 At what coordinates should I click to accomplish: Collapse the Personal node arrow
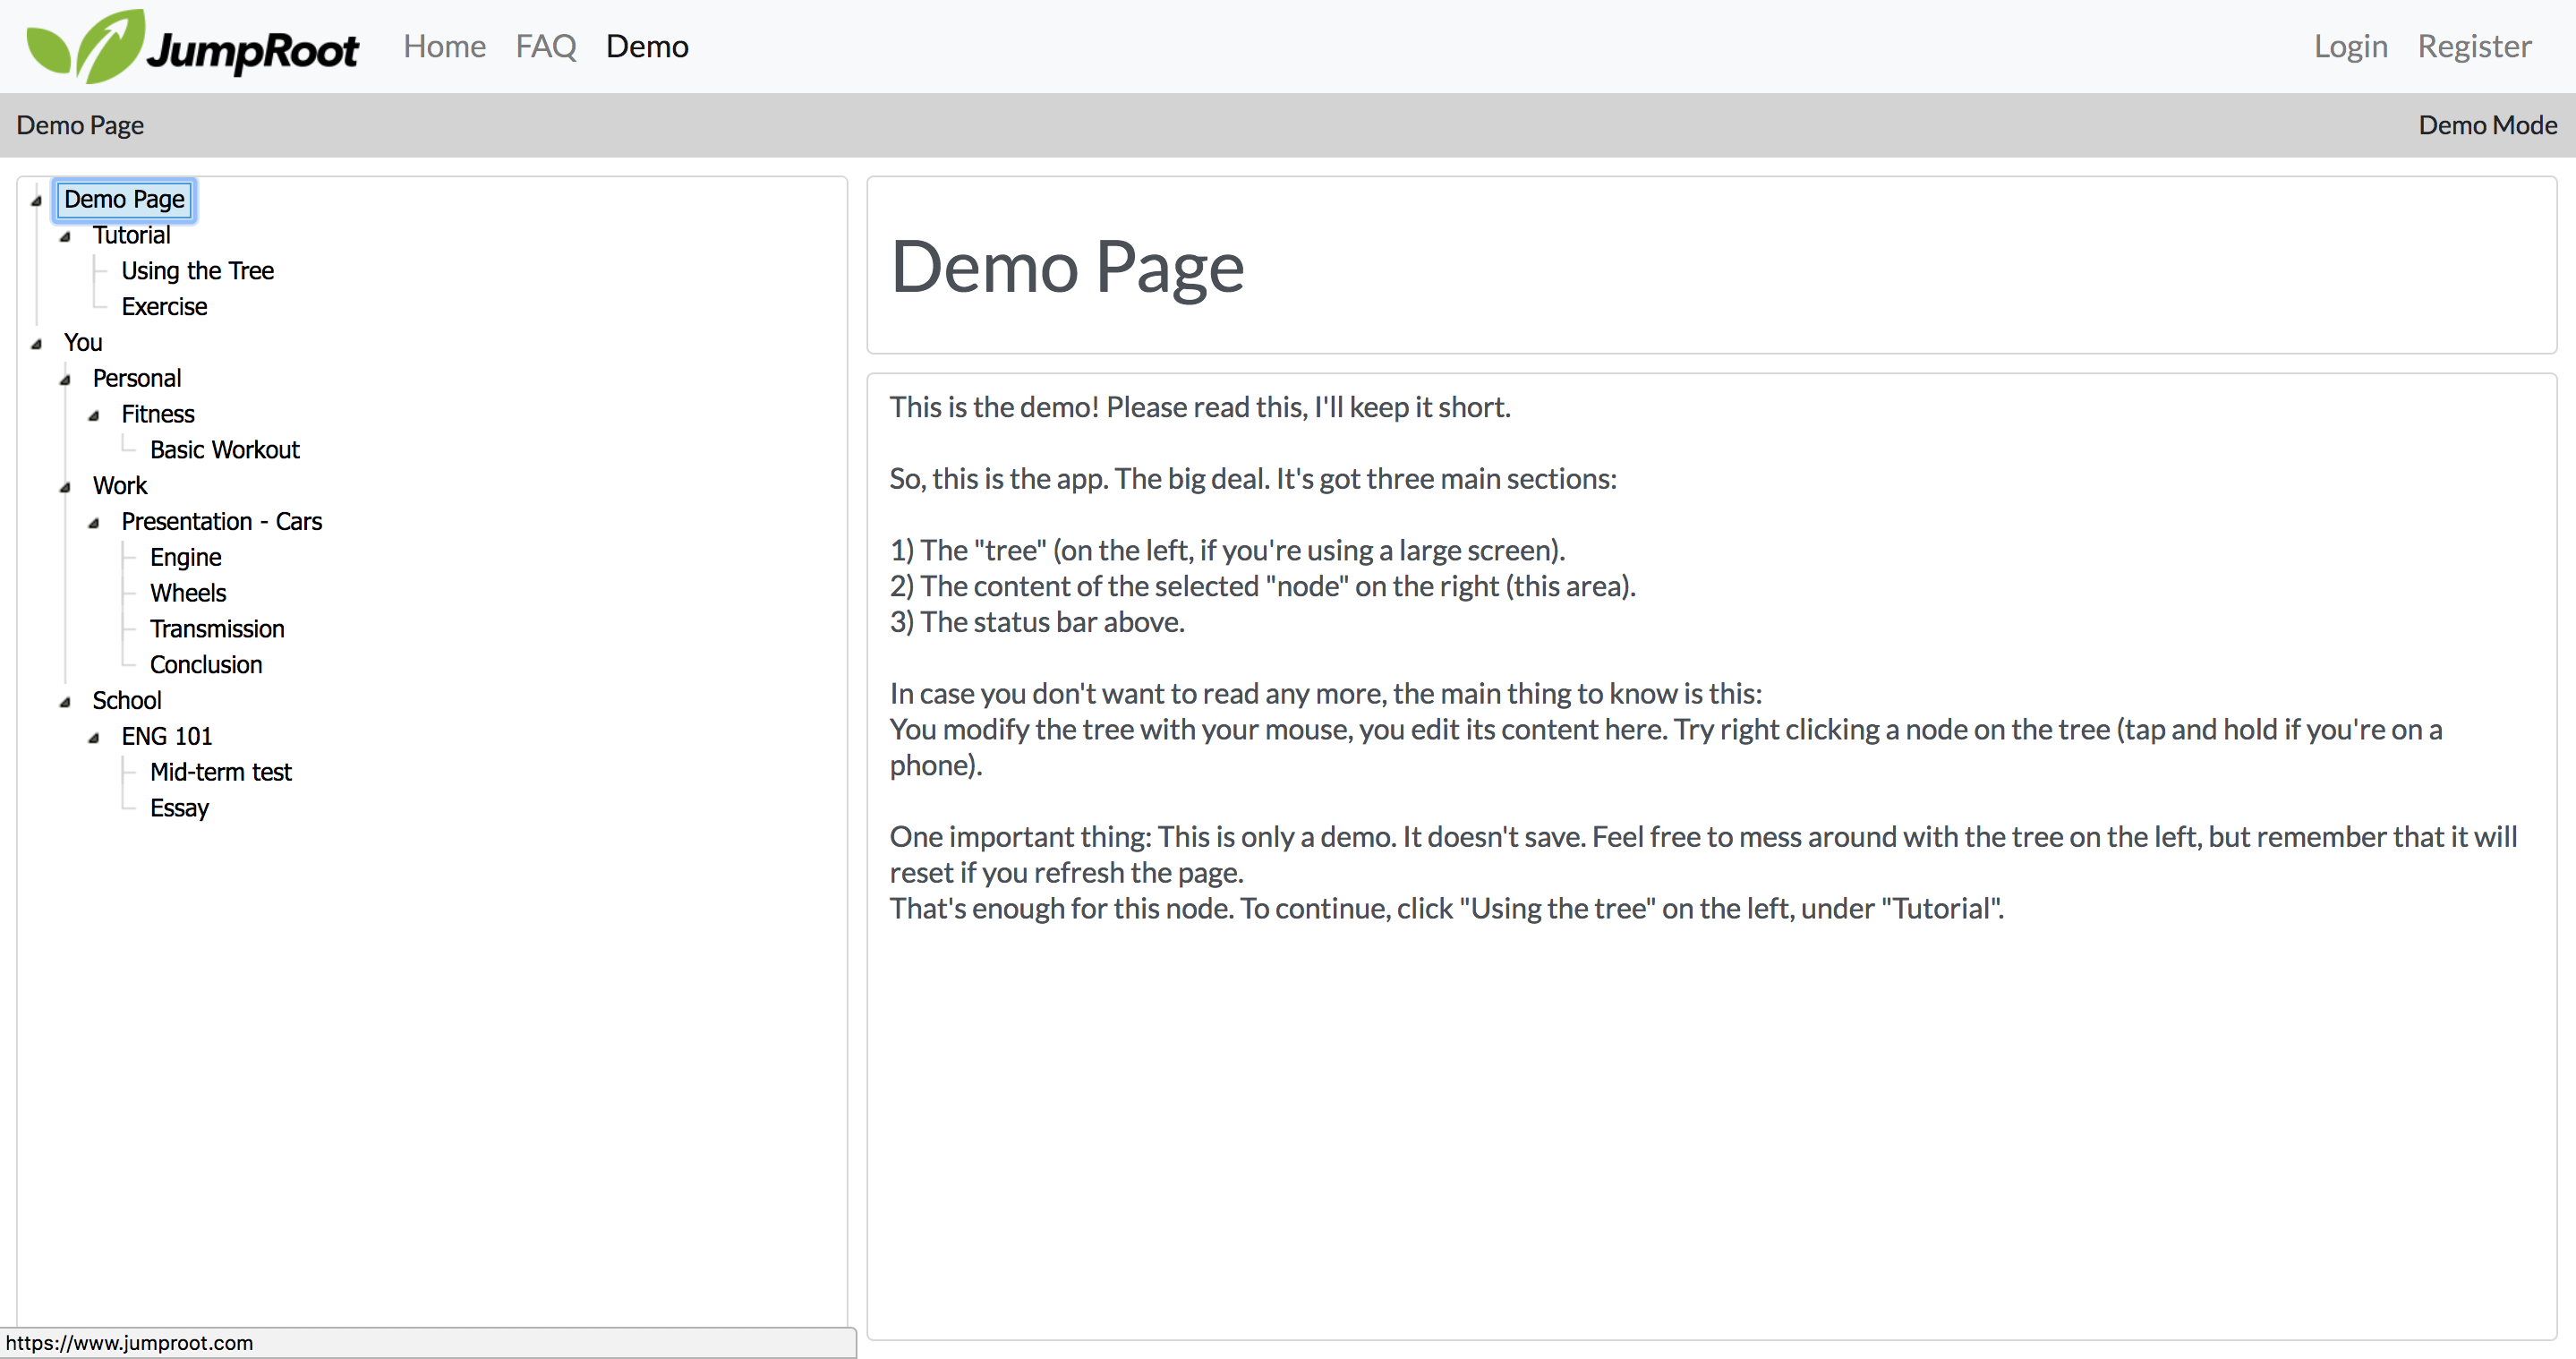(65, 380)
